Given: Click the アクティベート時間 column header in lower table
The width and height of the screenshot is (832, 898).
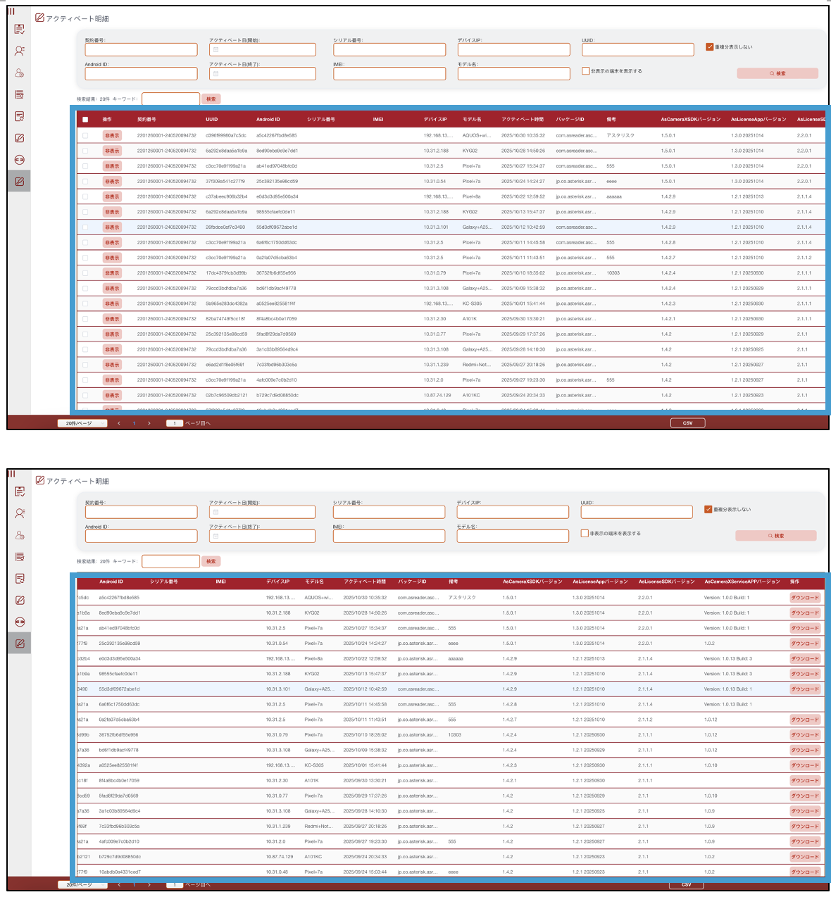Looking at the screenshot, I should click(365, 580).
